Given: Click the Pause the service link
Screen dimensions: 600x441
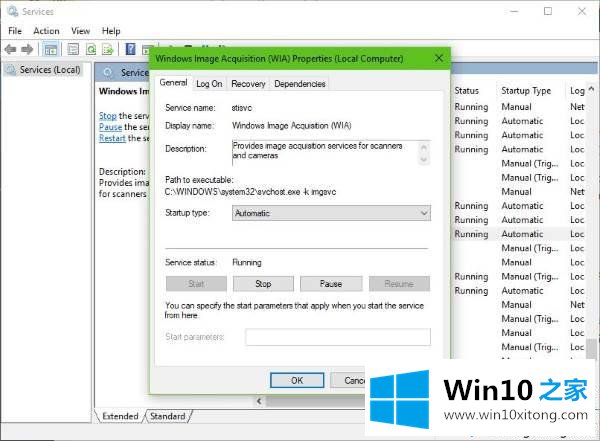Looking at the screenshot, I should (x=110, y=127).
